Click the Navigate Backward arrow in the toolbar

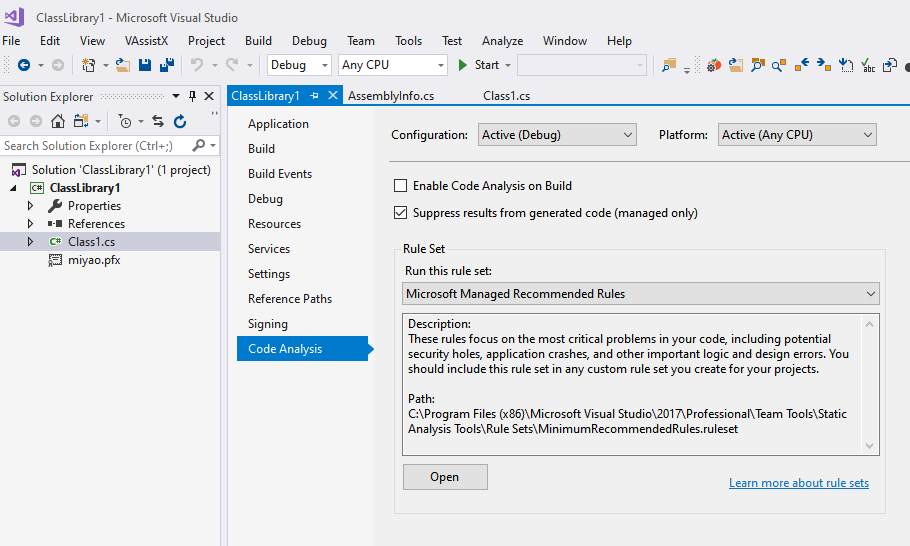click(24, 65)
